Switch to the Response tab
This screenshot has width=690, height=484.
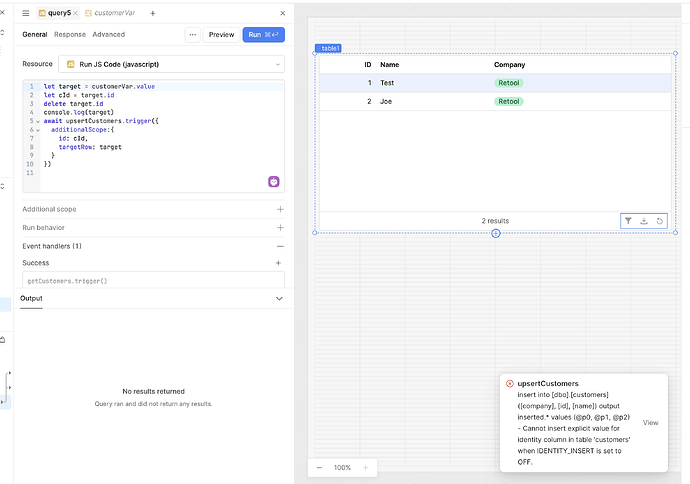click(70, 34)
